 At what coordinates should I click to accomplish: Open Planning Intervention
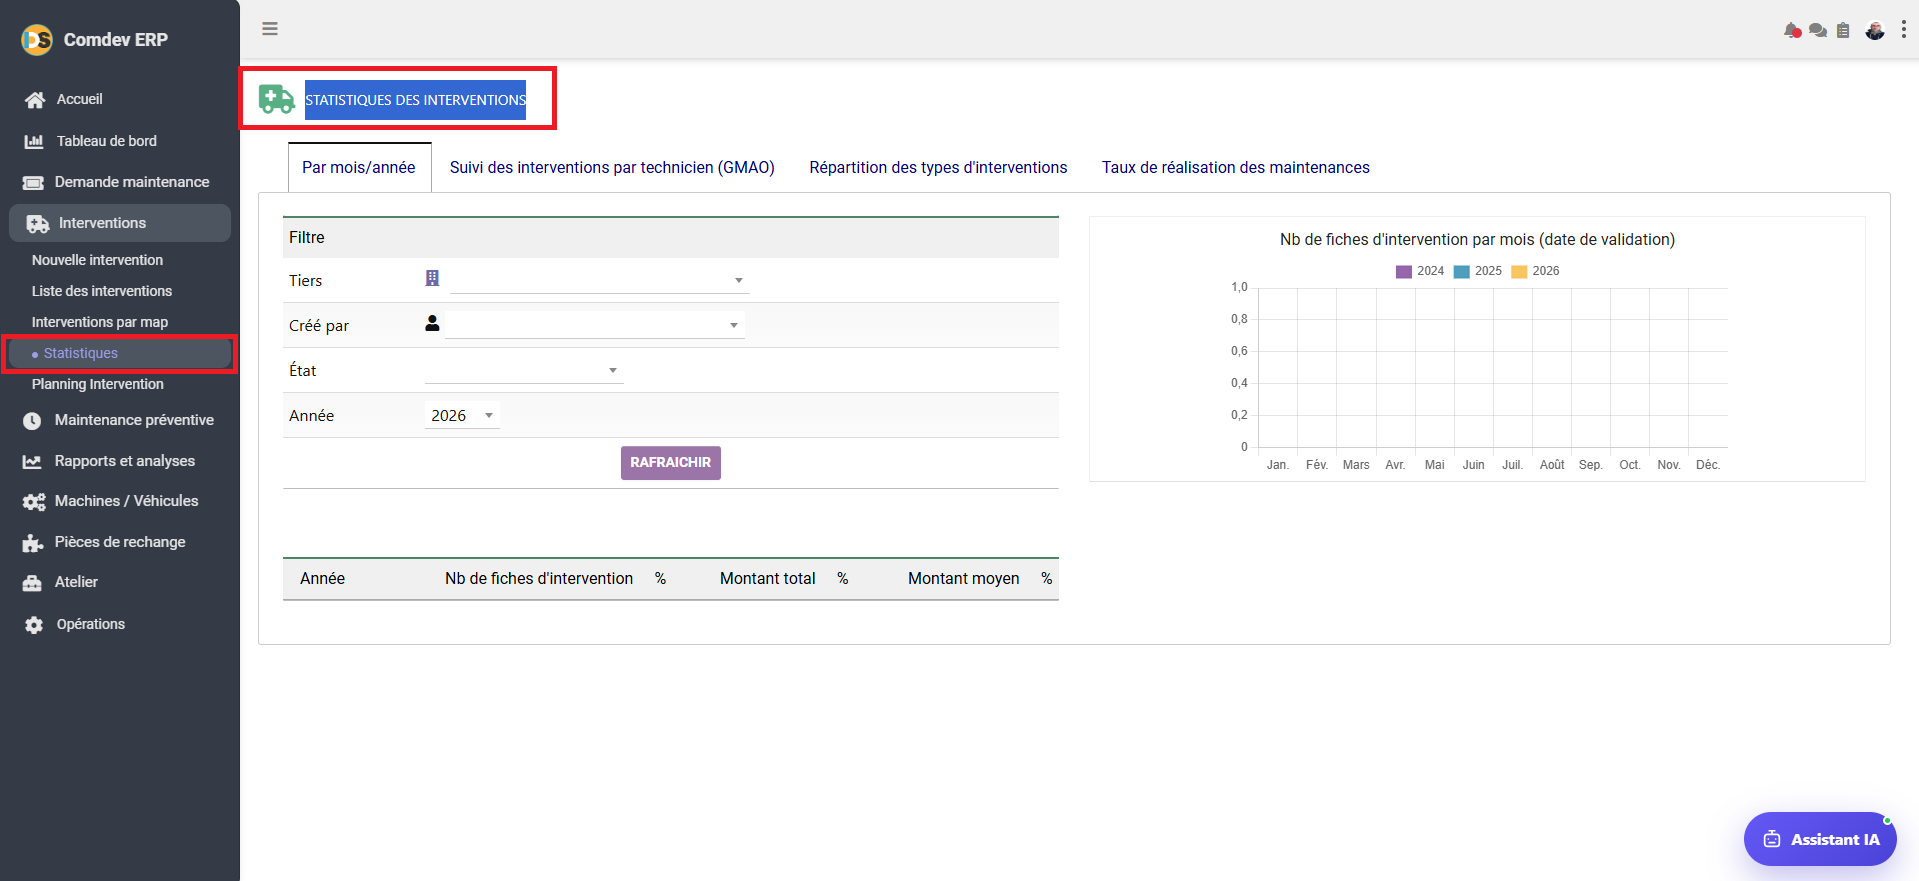pos(98,384)
